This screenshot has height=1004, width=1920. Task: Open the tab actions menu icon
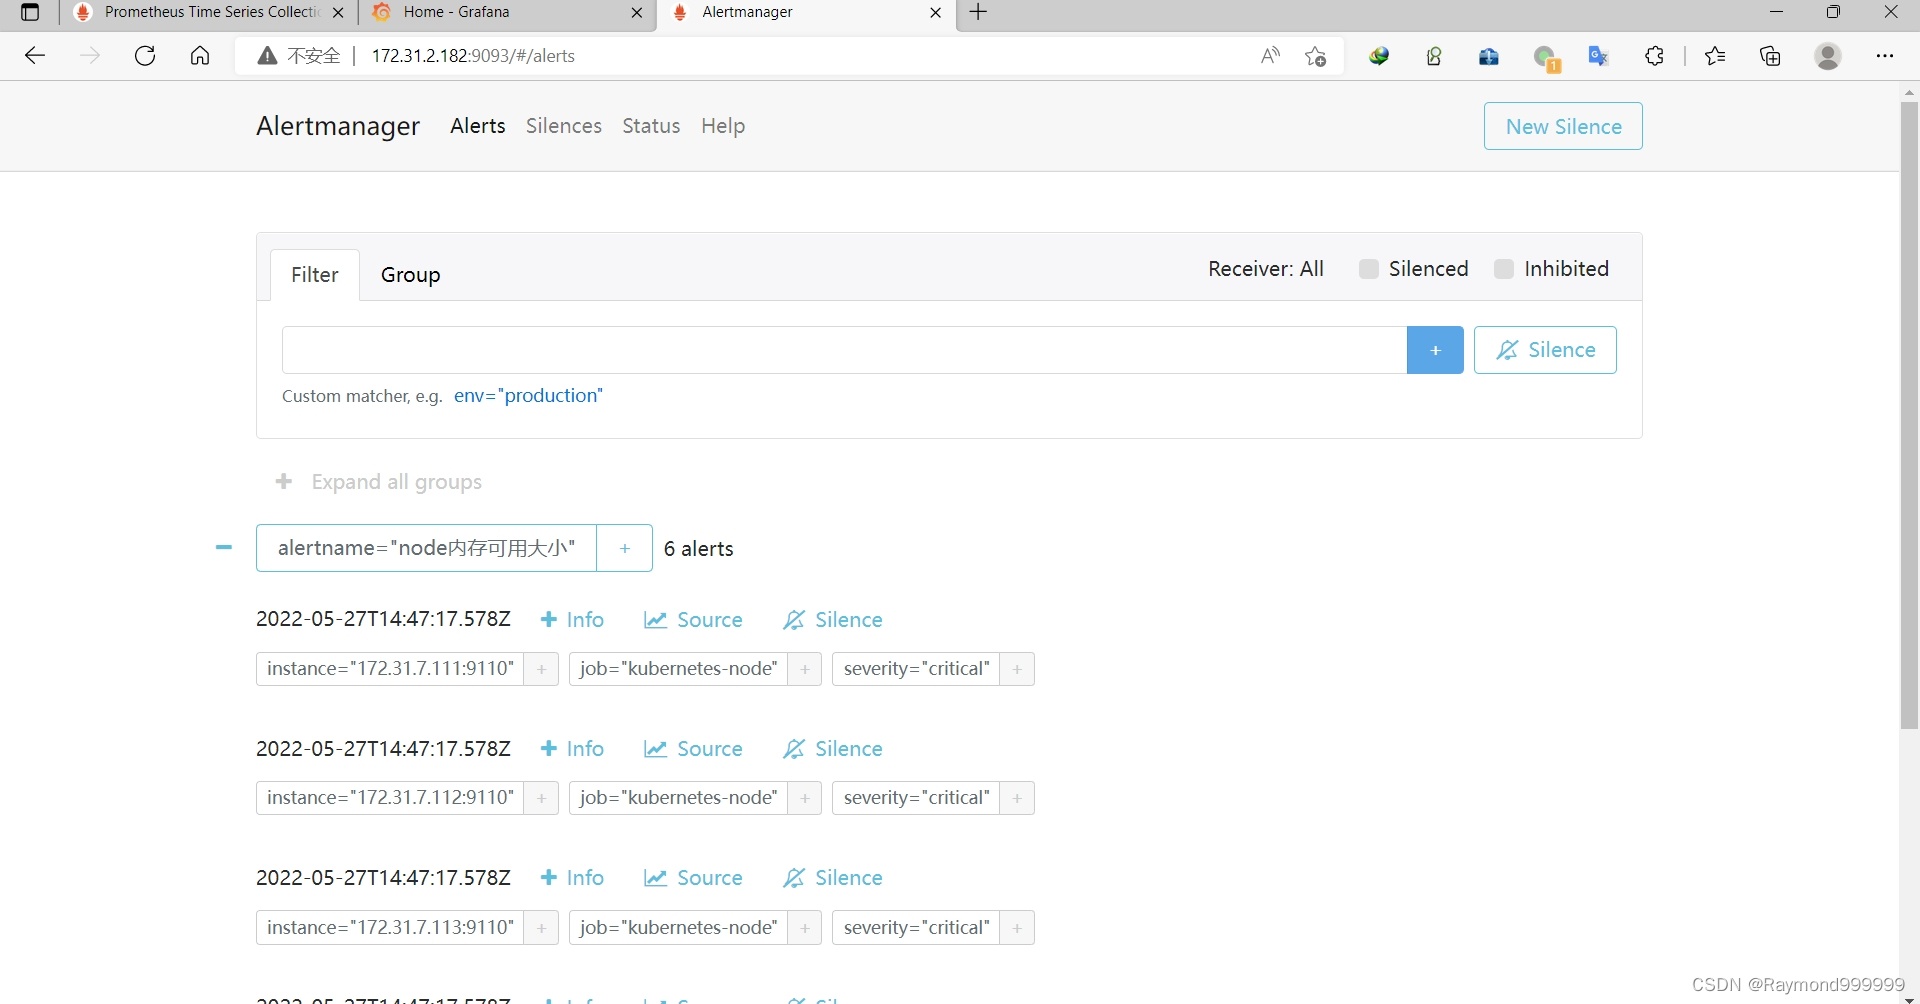[30, 13]
